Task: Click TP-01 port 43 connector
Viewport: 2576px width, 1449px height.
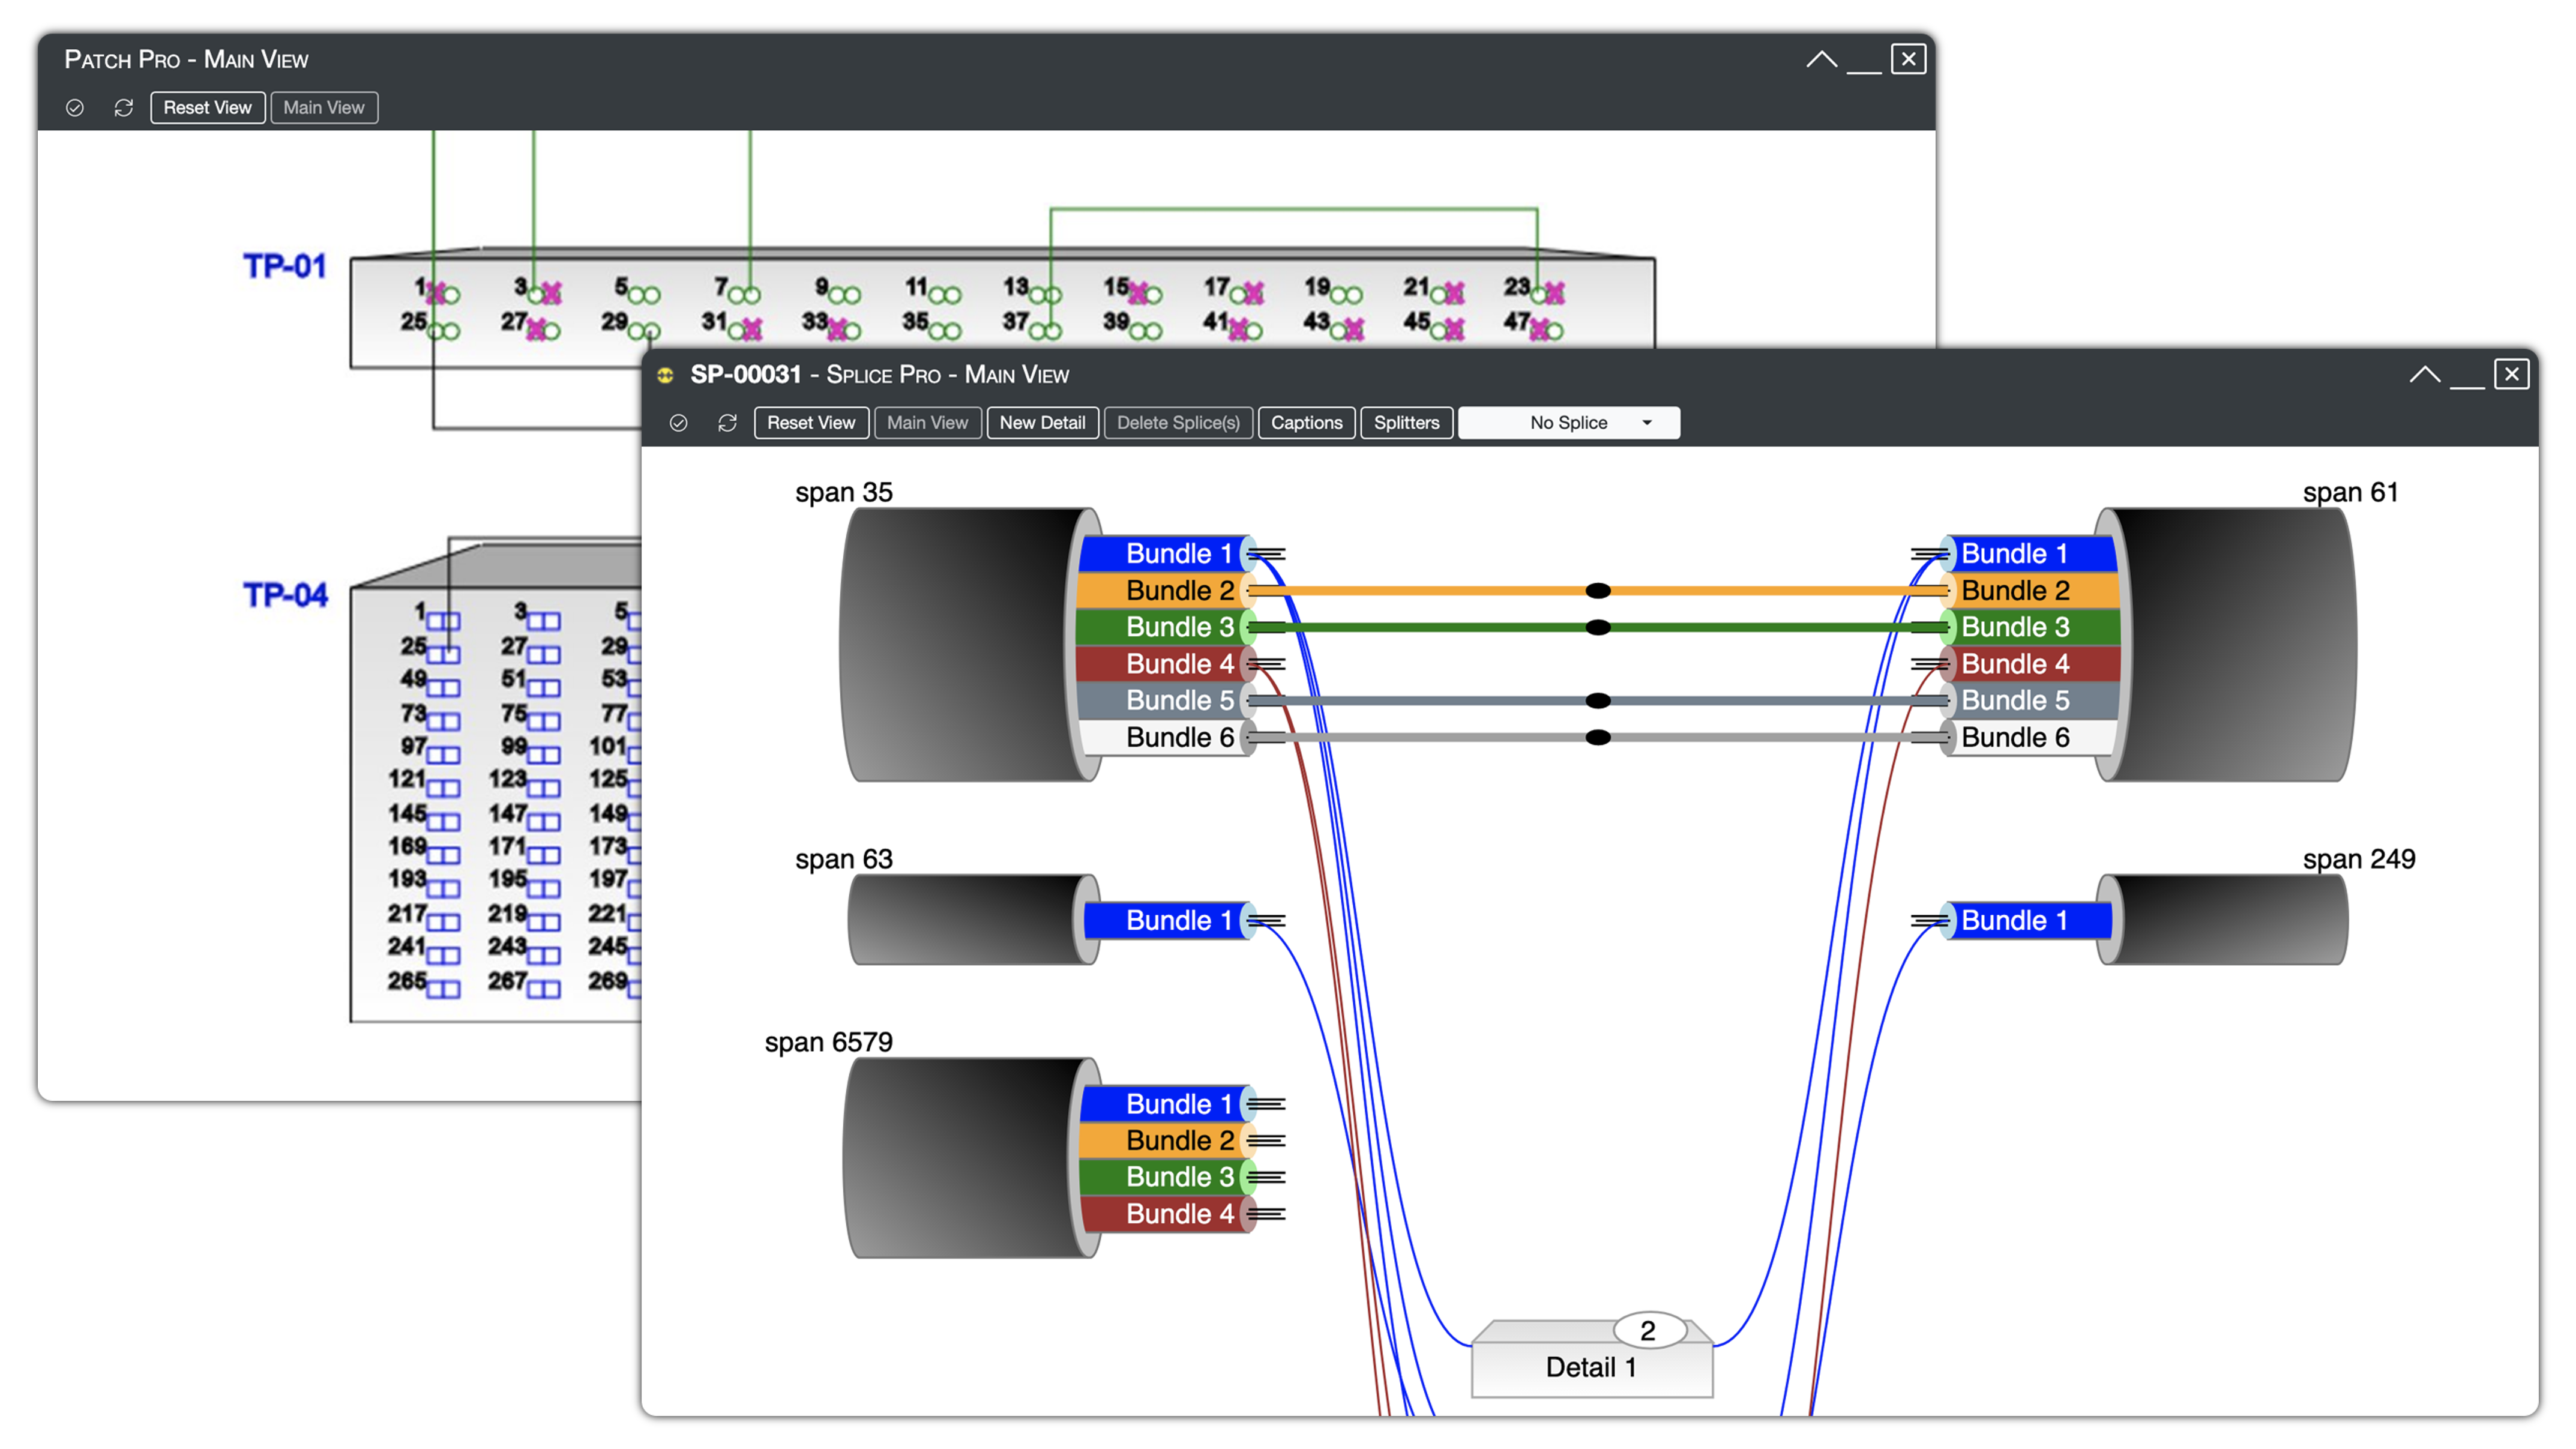Action: (1346, 330)
